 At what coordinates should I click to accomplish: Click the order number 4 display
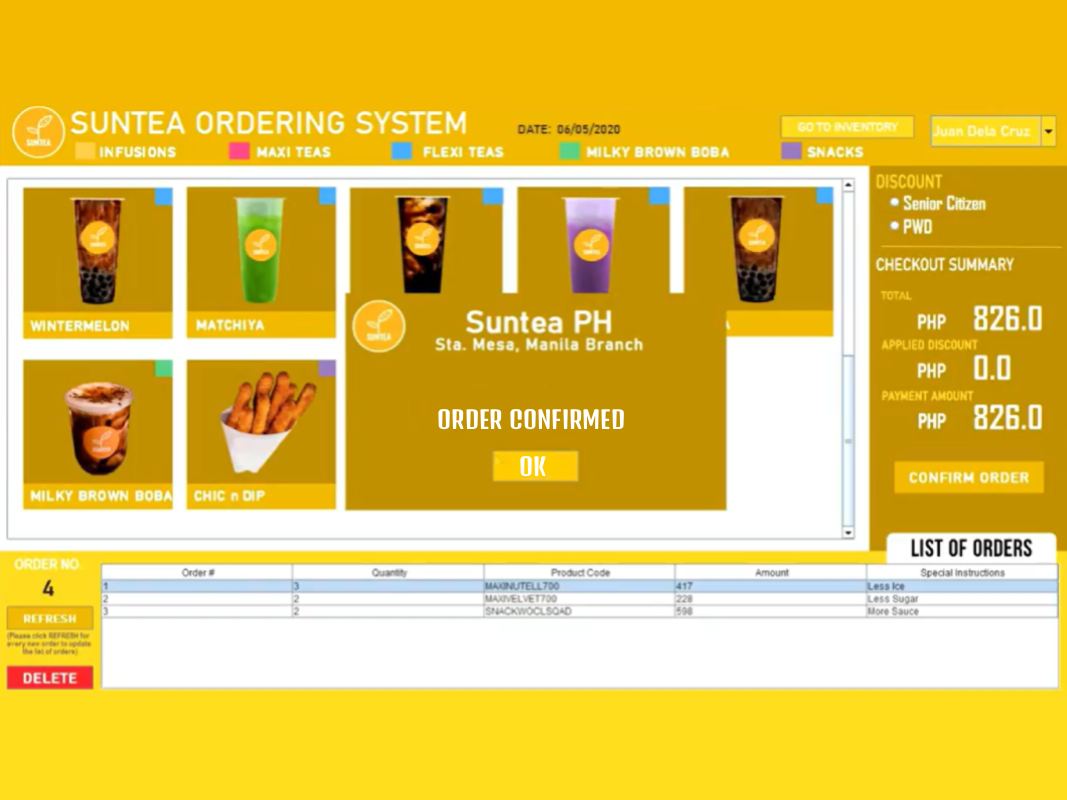[x=48, y=588]
